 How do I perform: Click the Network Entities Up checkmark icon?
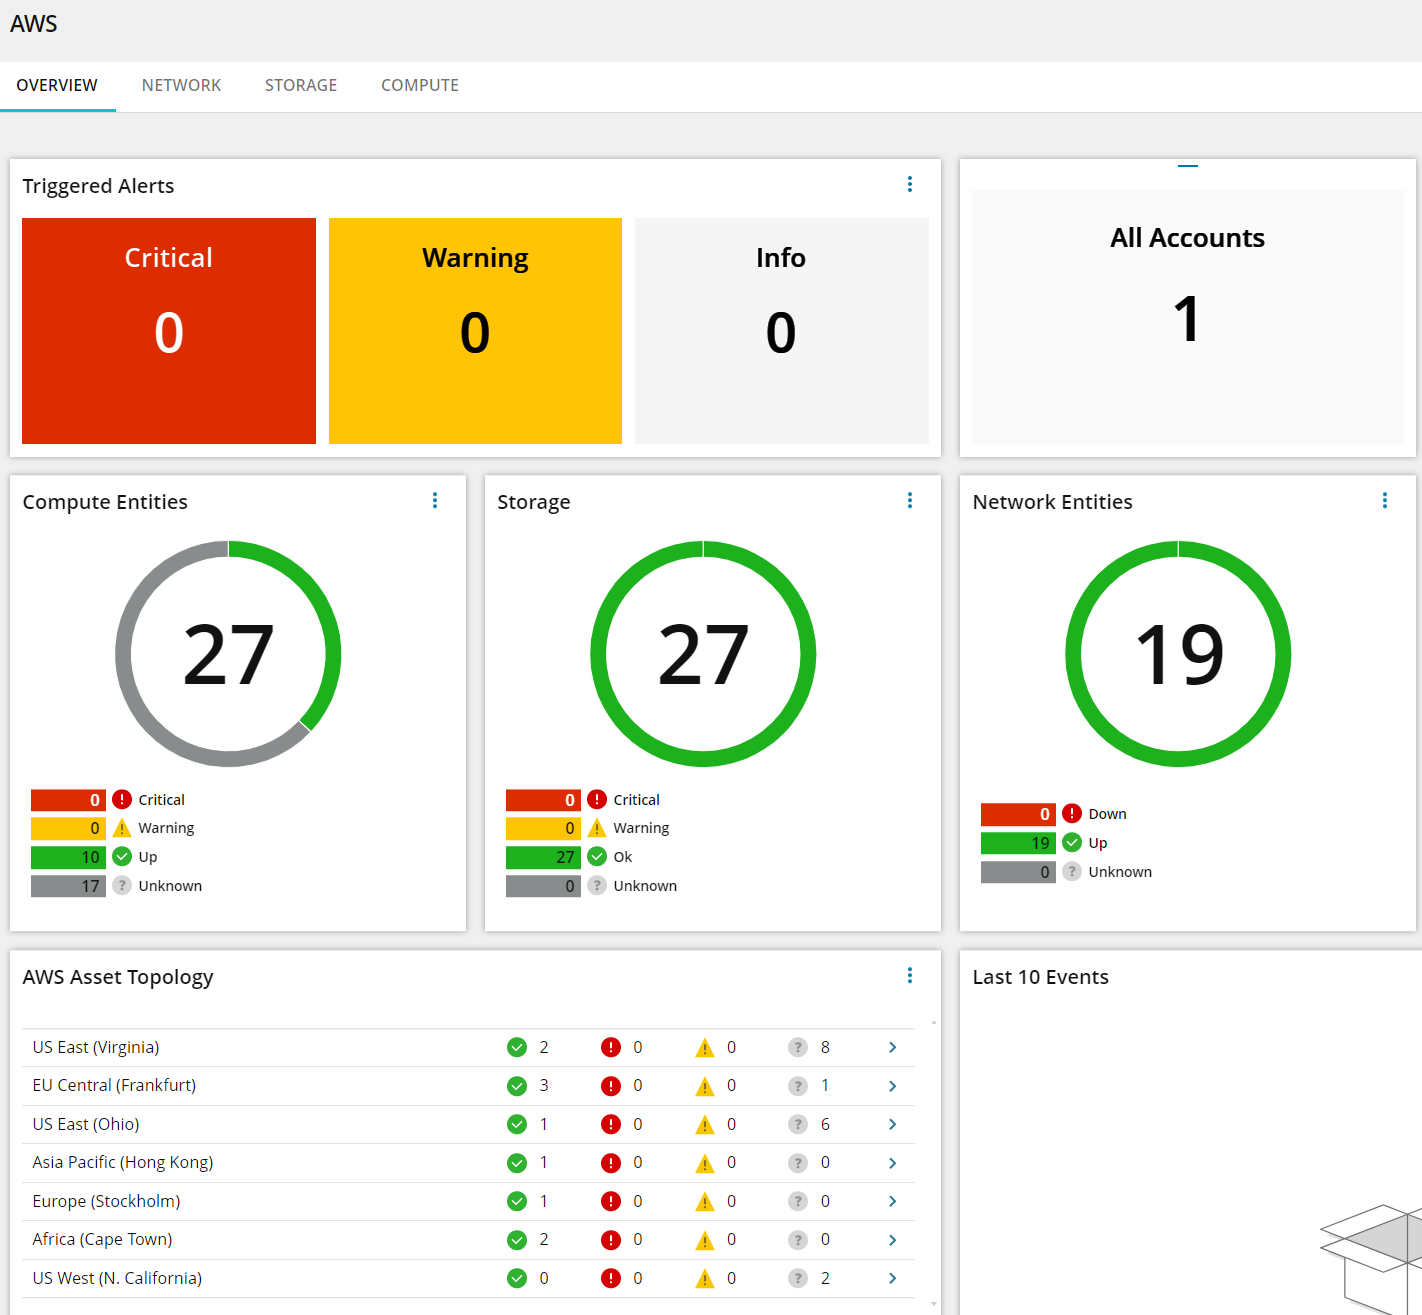point(1072,842)
